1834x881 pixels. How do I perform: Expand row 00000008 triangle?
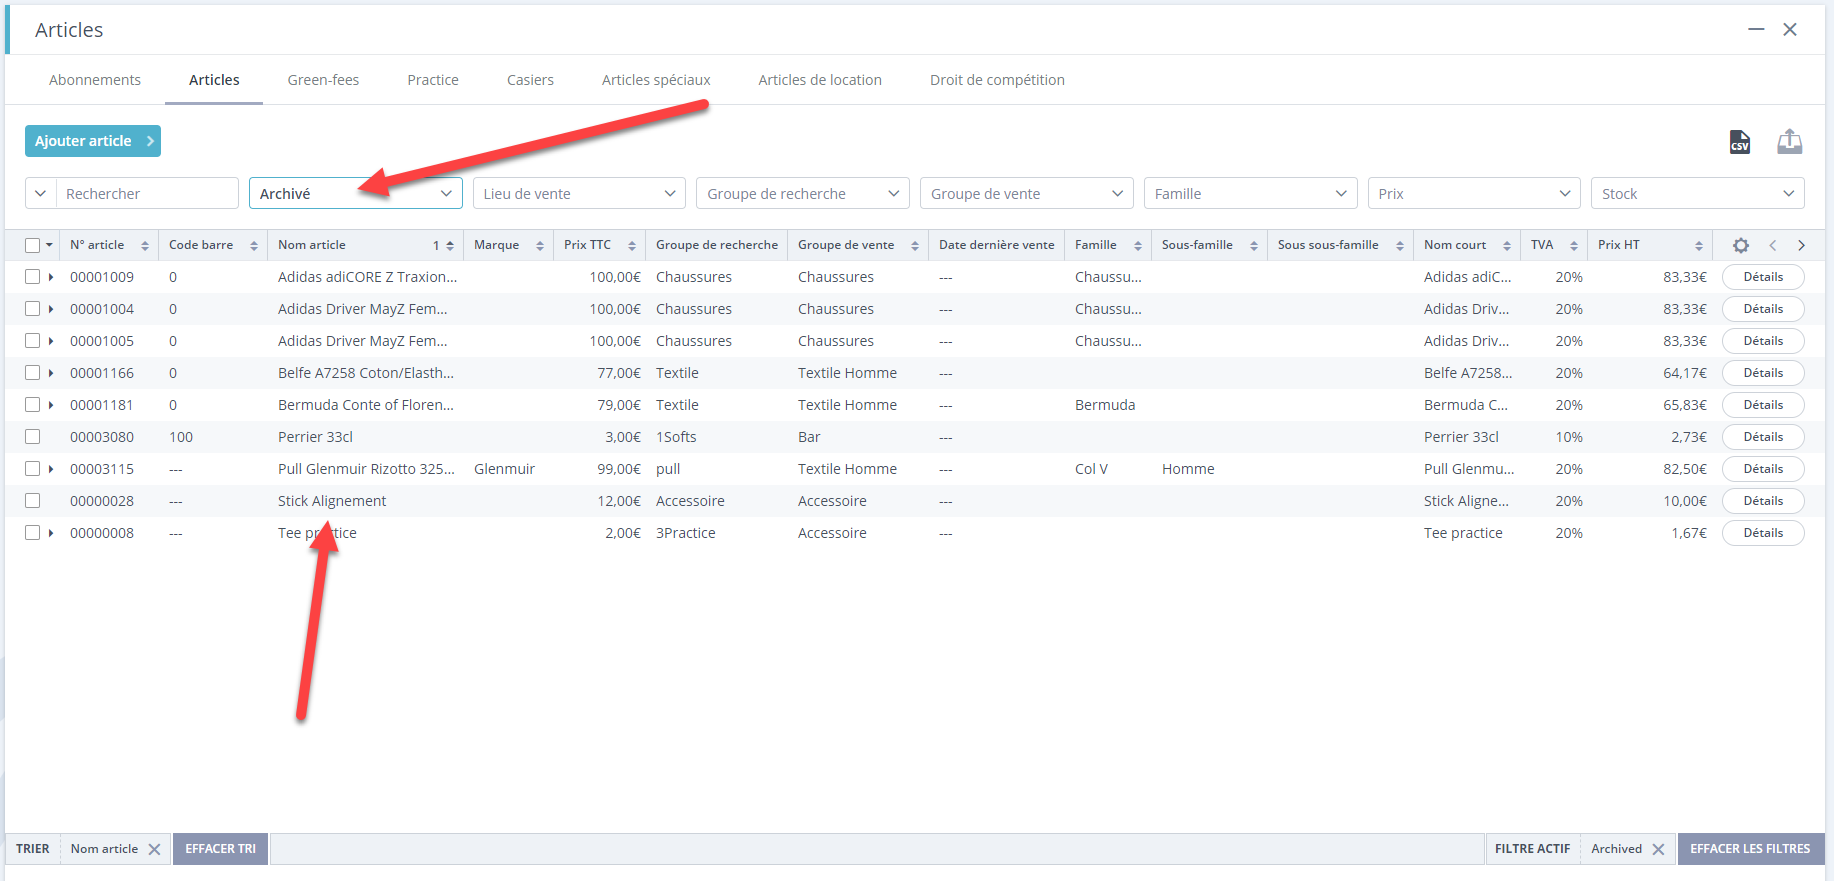point(51,533)
